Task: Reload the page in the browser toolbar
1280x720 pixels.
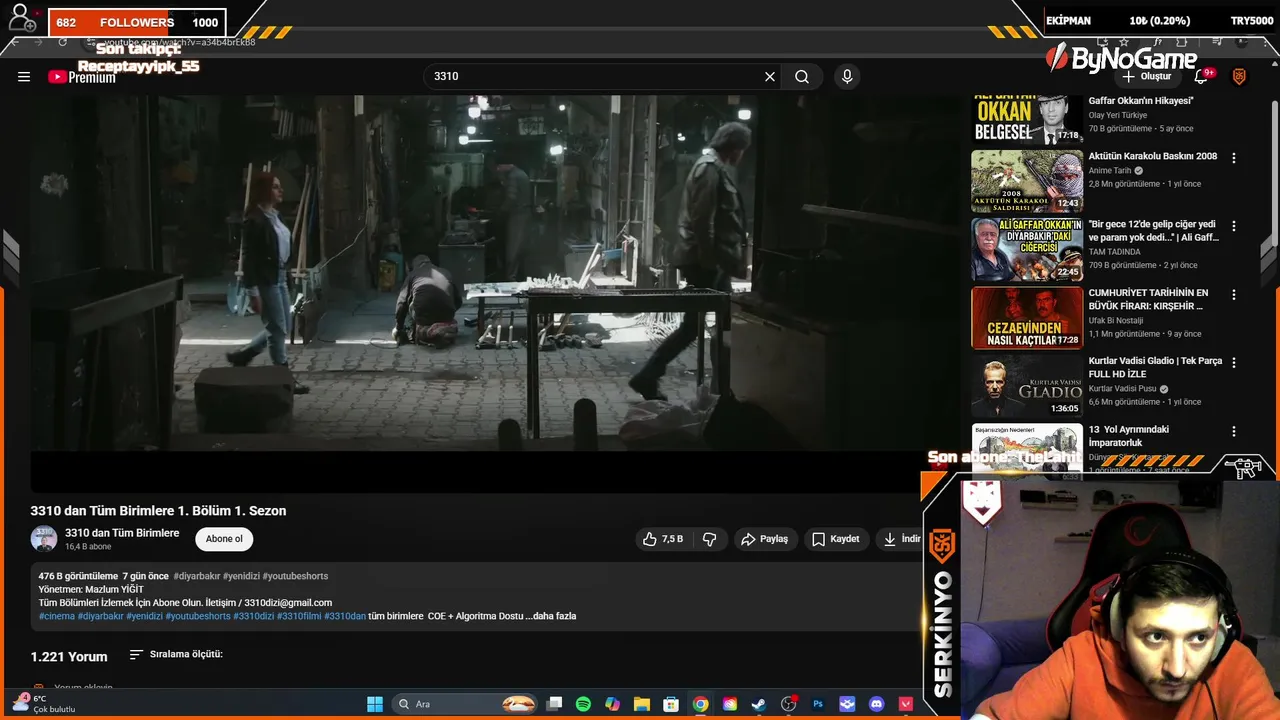Action: [x=62, y=42]
